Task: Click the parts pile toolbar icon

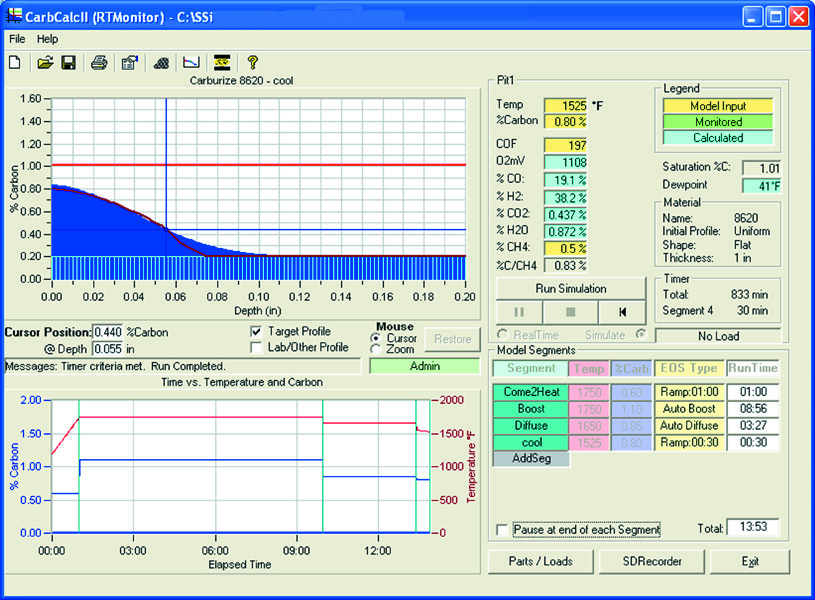Action: point(162,63)
